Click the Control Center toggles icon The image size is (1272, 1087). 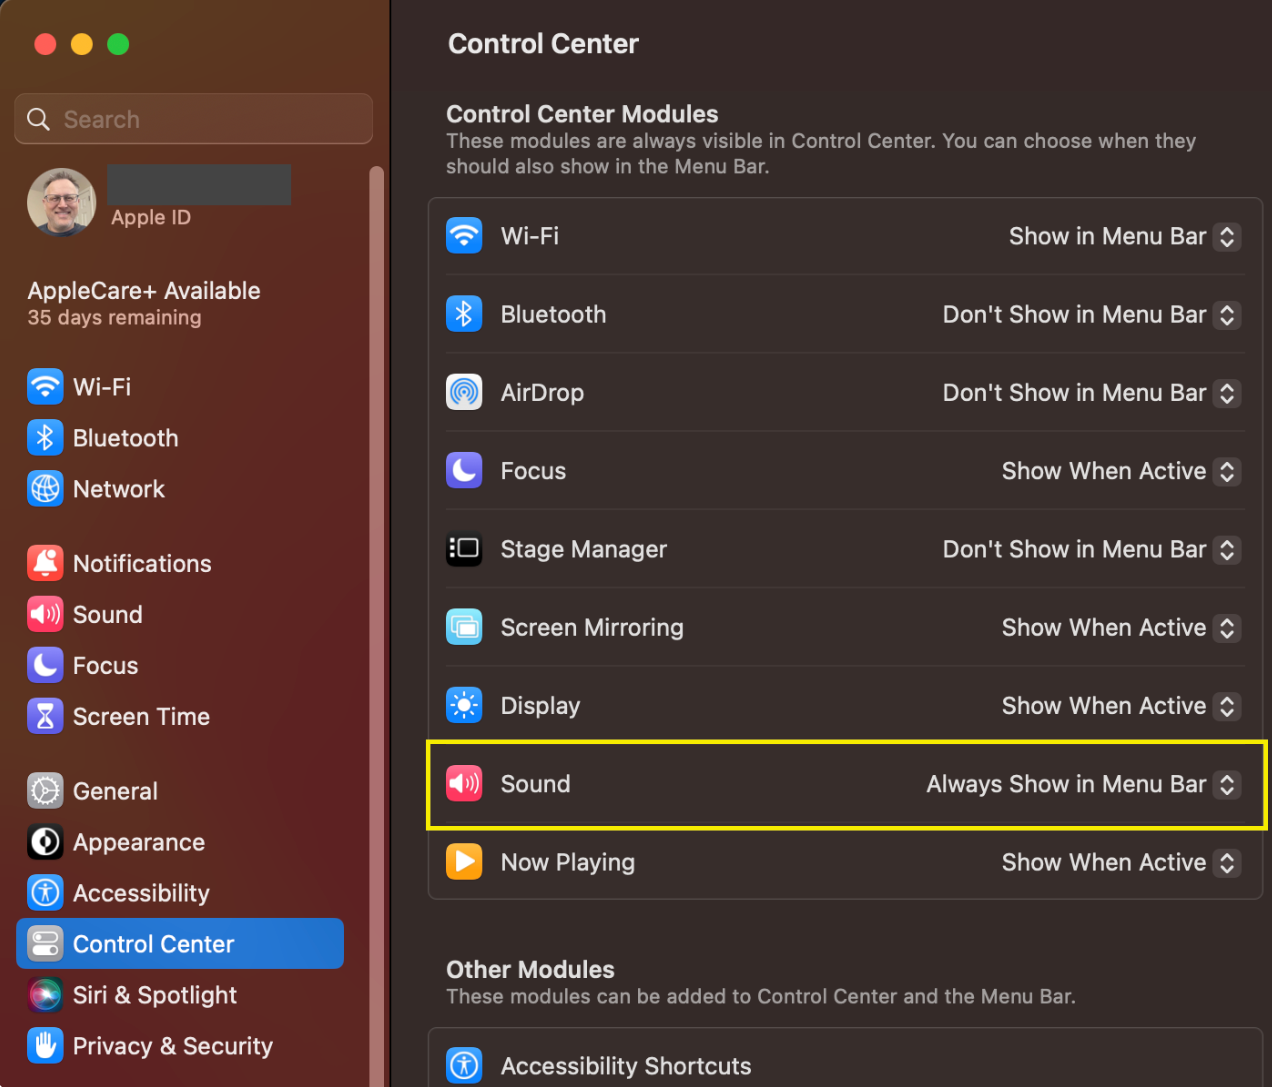point(45,944)
